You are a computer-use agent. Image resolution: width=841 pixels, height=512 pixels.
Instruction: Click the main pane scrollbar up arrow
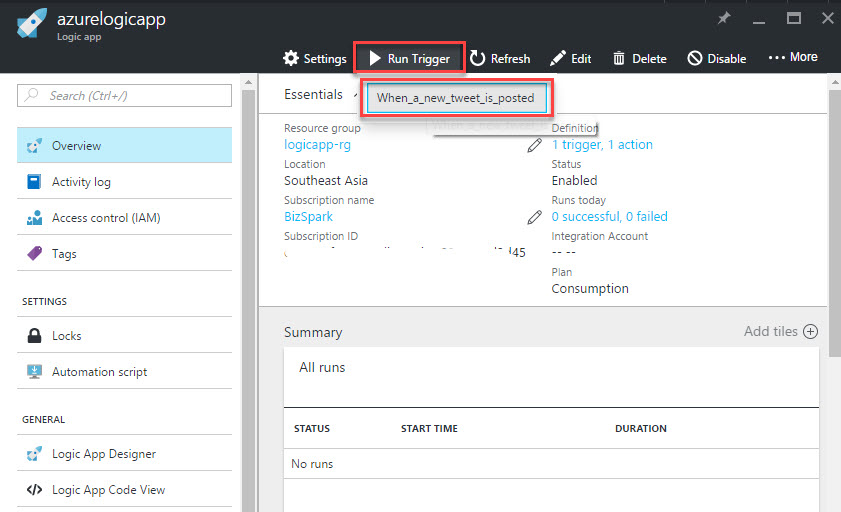[x=835, y=83]
